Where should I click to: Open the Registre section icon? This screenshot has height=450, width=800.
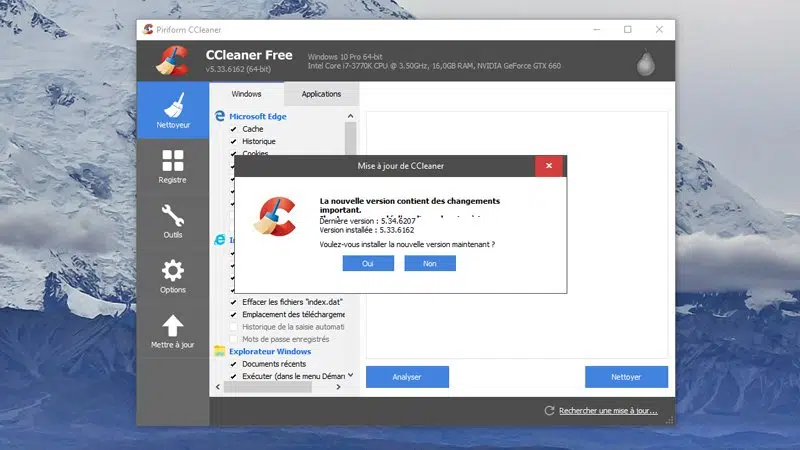pos(173,160)
